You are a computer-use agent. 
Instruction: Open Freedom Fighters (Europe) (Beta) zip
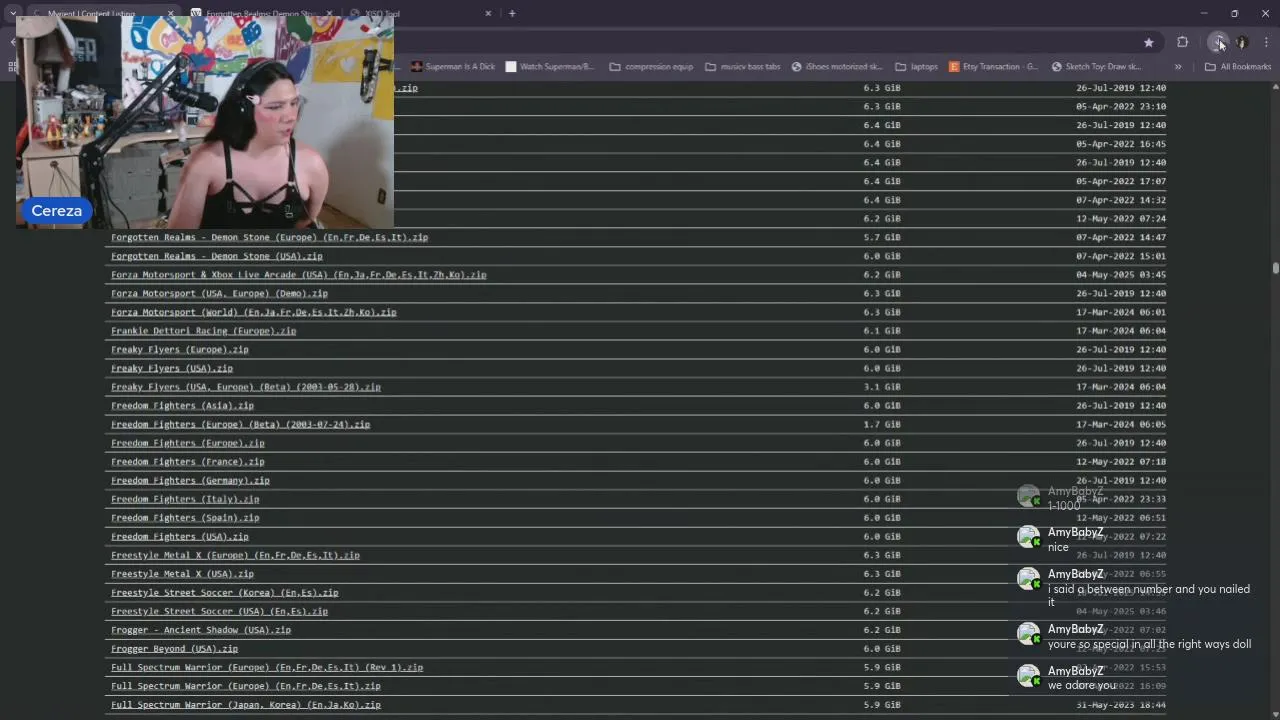[x=240, y=424]
